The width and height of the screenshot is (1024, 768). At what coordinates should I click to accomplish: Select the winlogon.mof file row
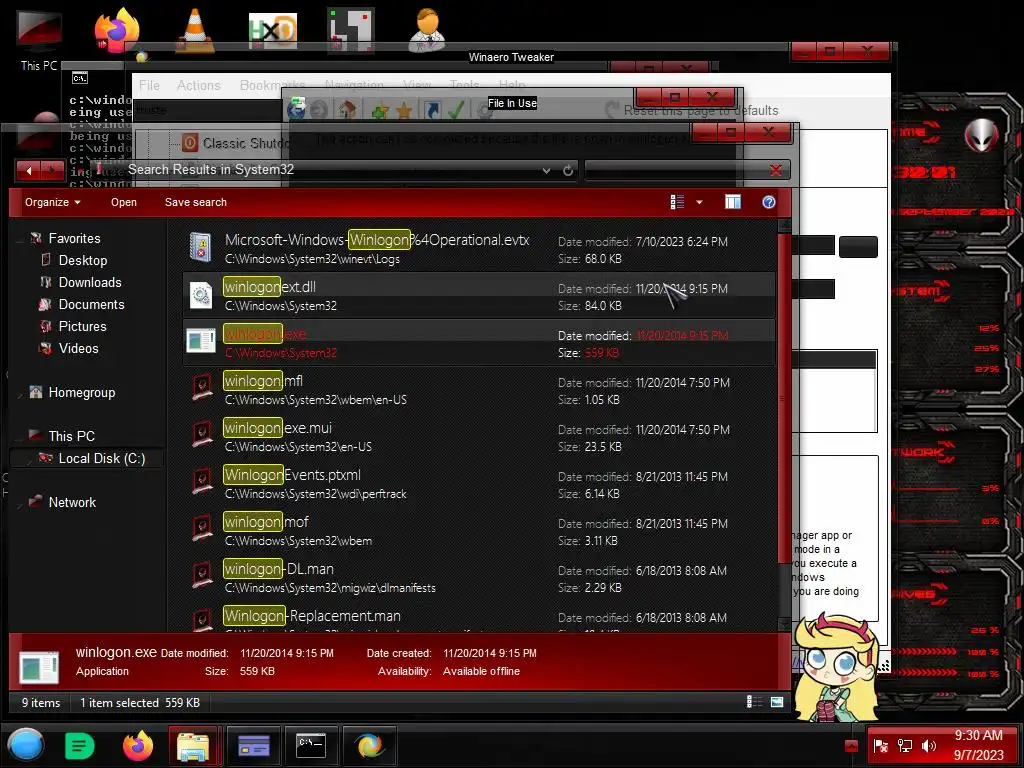click(478, 531)
